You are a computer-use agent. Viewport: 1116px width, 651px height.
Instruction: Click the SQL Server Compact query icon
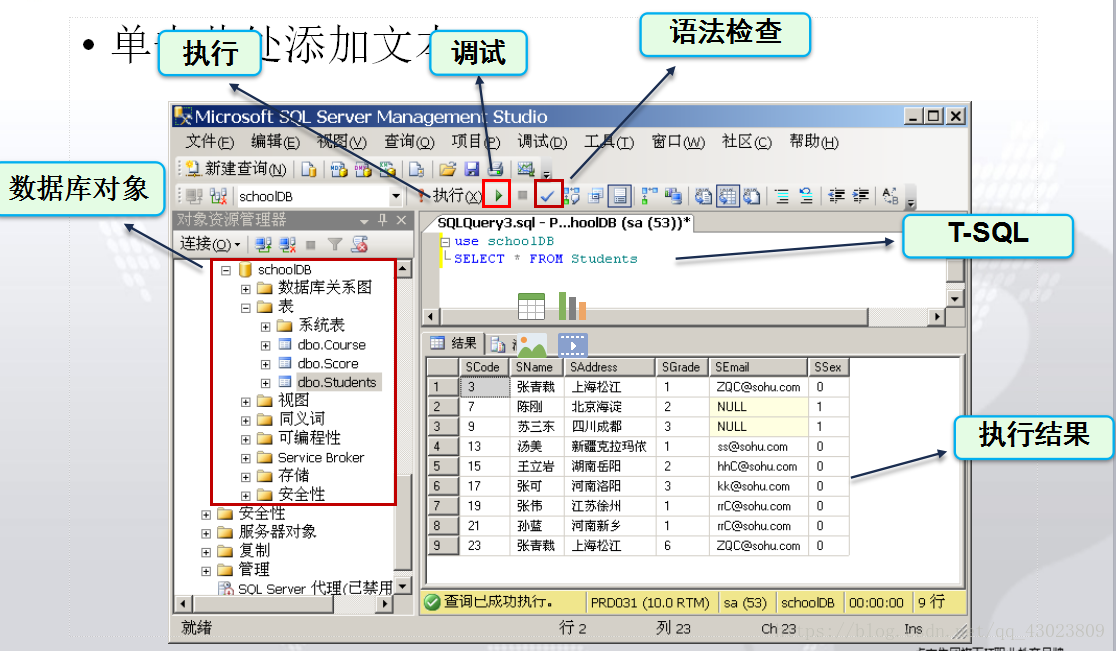tap(417, 169)
